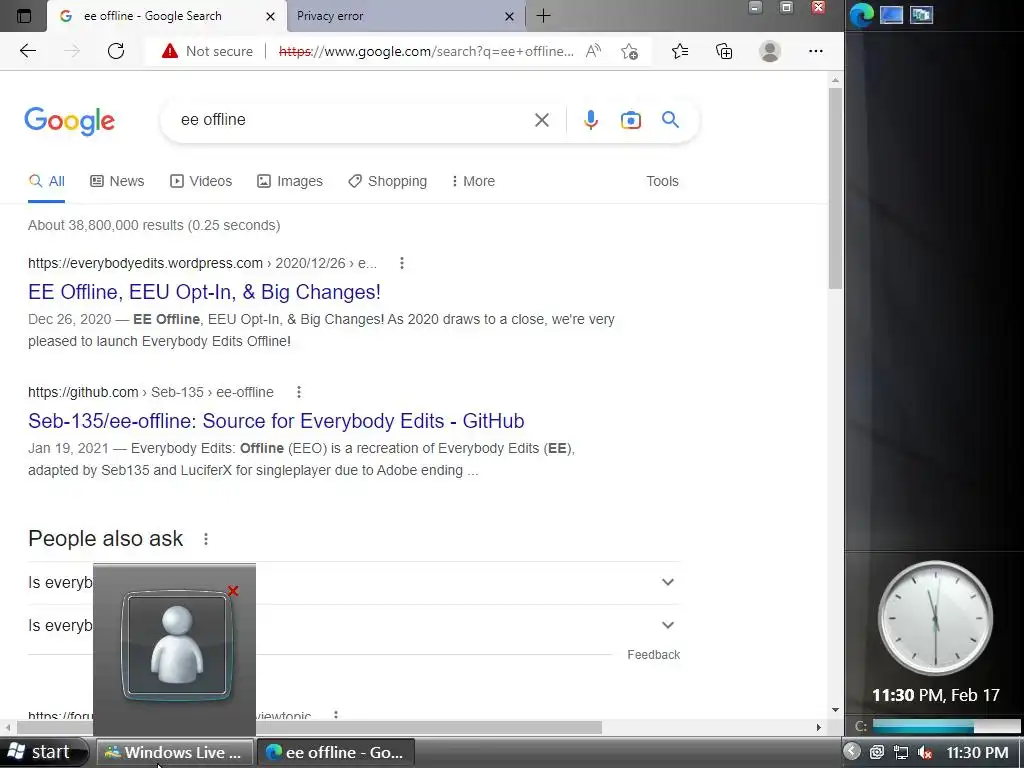
Task: Click the muted volume tray icon
Action: click(x=925, y=752)
